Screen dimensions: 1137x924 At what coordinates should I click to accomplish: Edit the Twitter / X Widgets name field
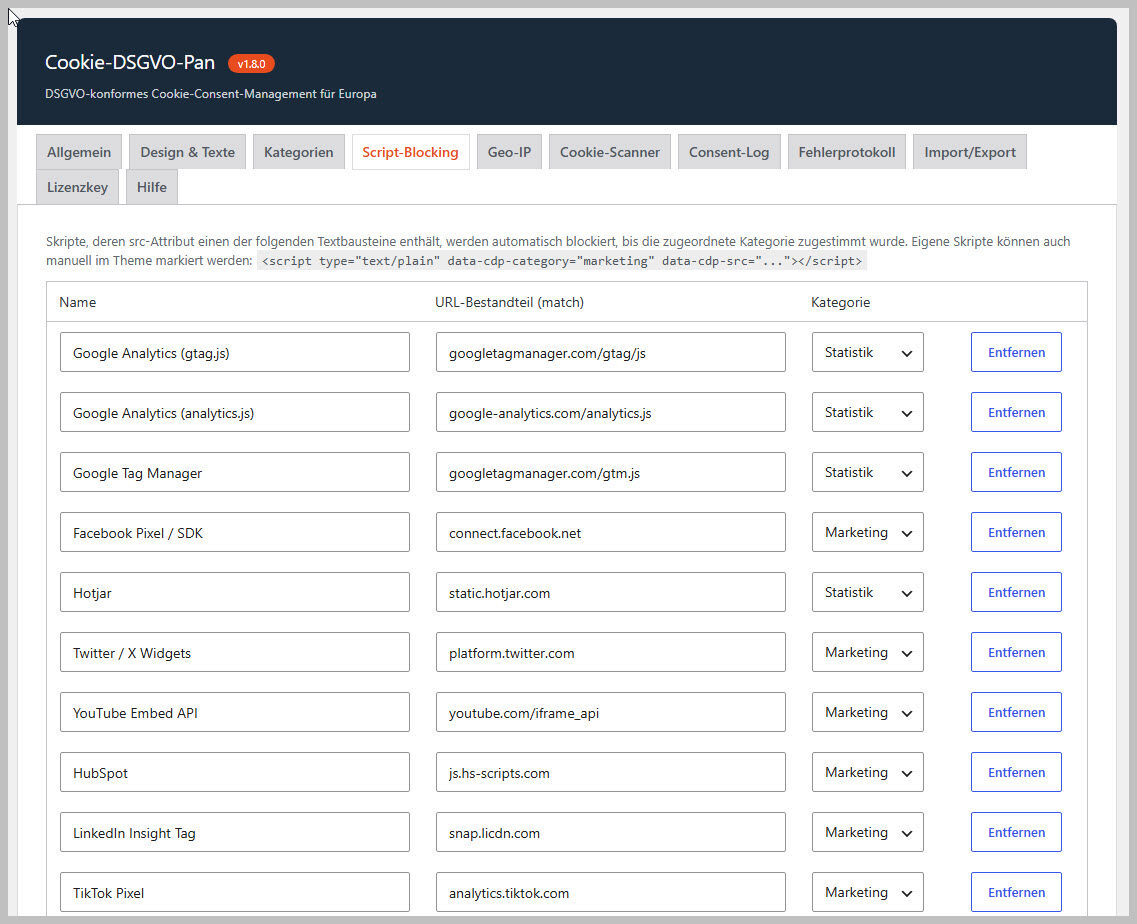coord(235,652)
